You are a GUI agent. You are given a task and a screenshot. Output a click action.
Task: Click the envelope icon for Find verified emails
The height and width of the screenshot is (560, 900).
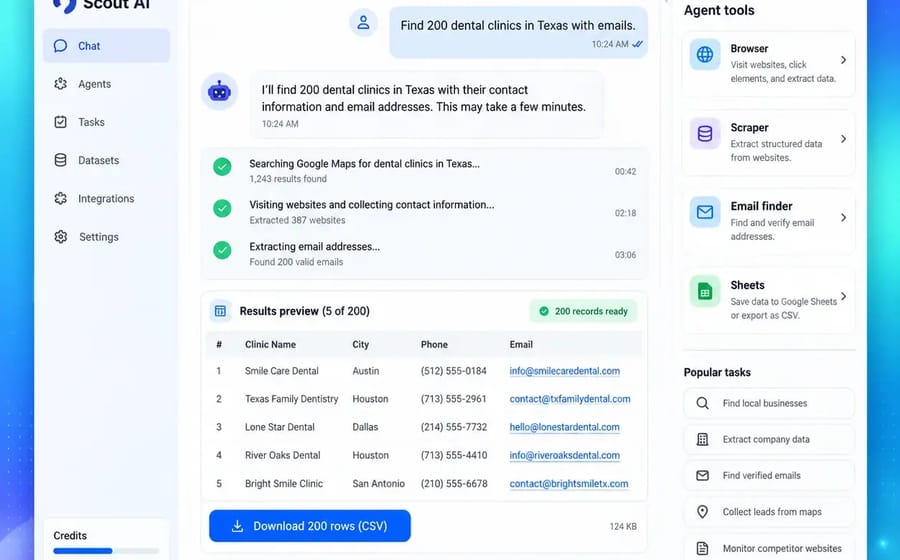coord(703,476)
